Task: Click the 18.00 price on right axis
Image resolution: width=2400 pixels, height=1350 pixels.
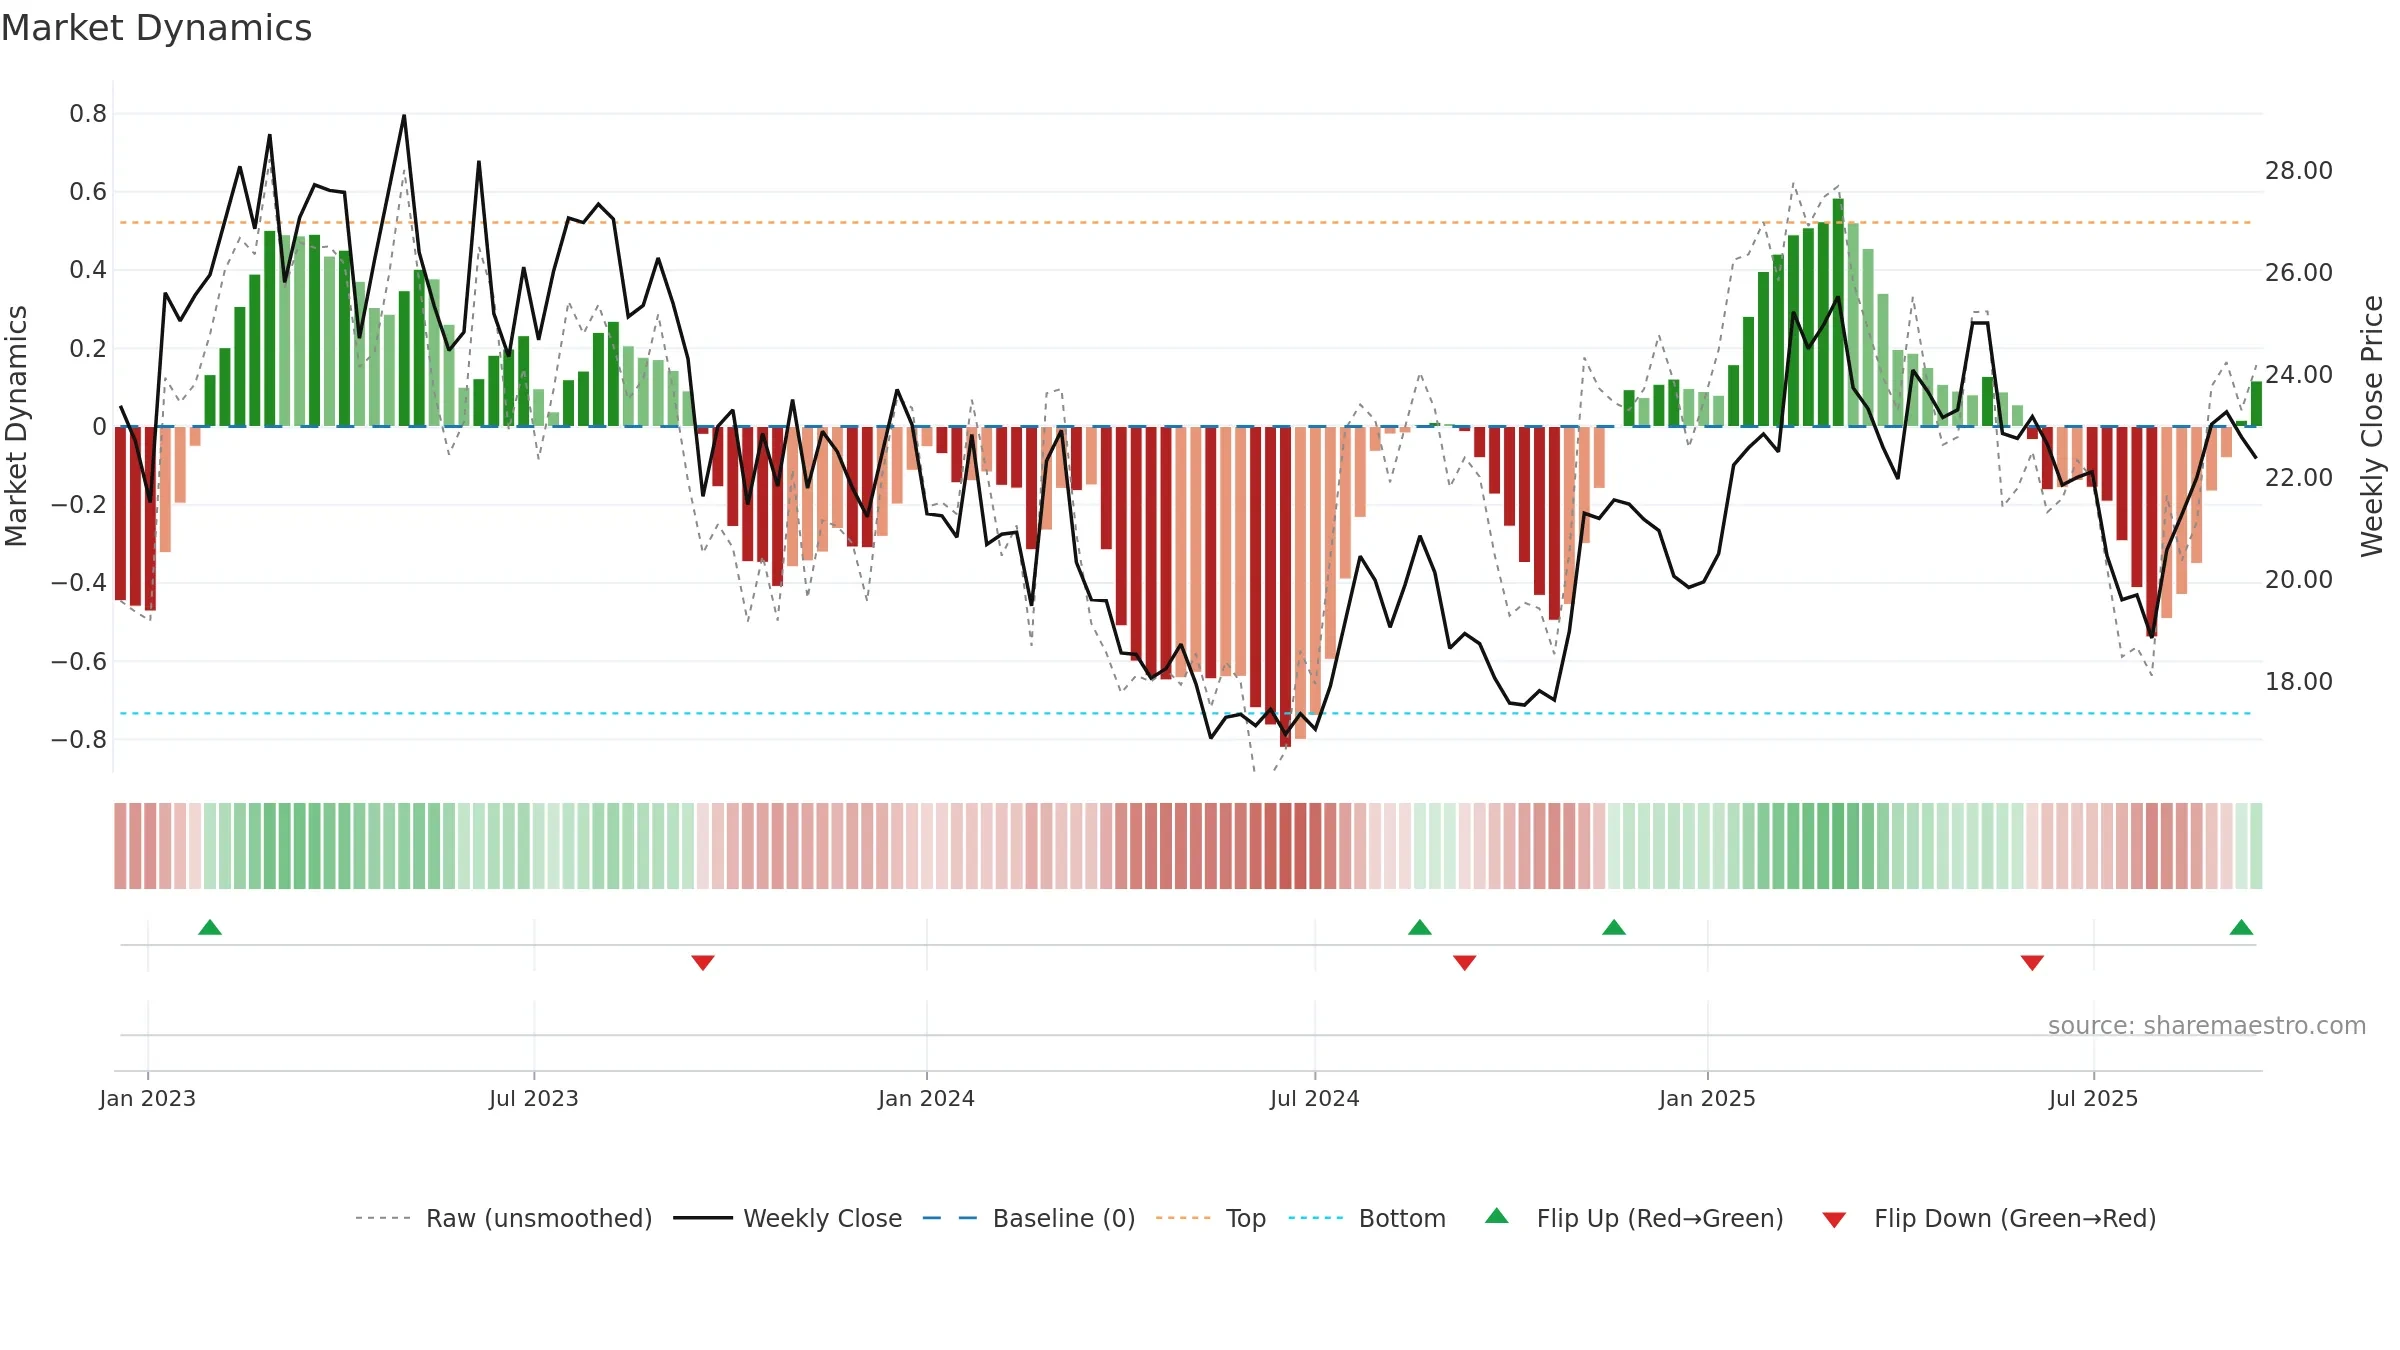Action: click(x=2299, y=682)
